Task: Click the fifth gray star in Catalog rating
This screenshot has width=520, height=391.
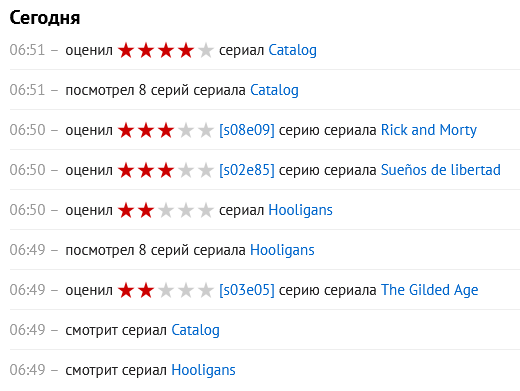Action: 206,51
